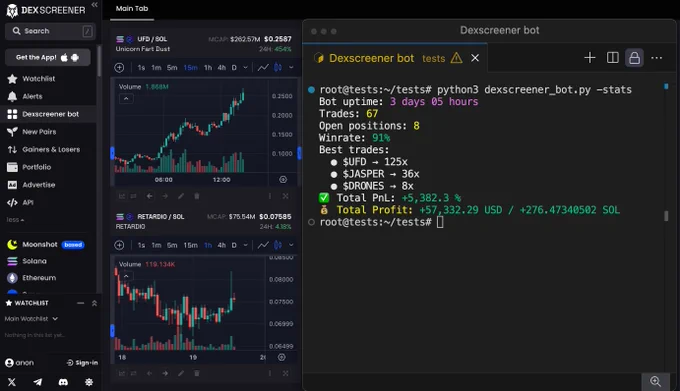Select the 15m timeframe on UFD chart
This screenshot has width=680, height=391.
[190, 68]
